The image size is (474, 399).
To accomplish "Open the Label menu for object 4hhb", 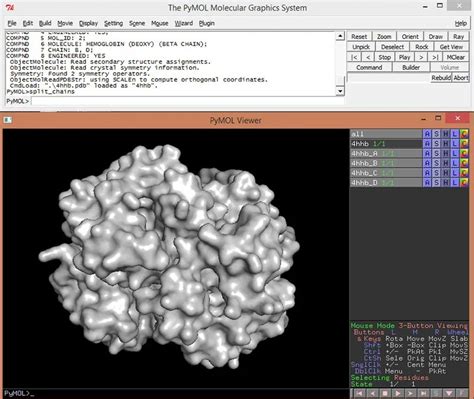I will pos(454,144).
